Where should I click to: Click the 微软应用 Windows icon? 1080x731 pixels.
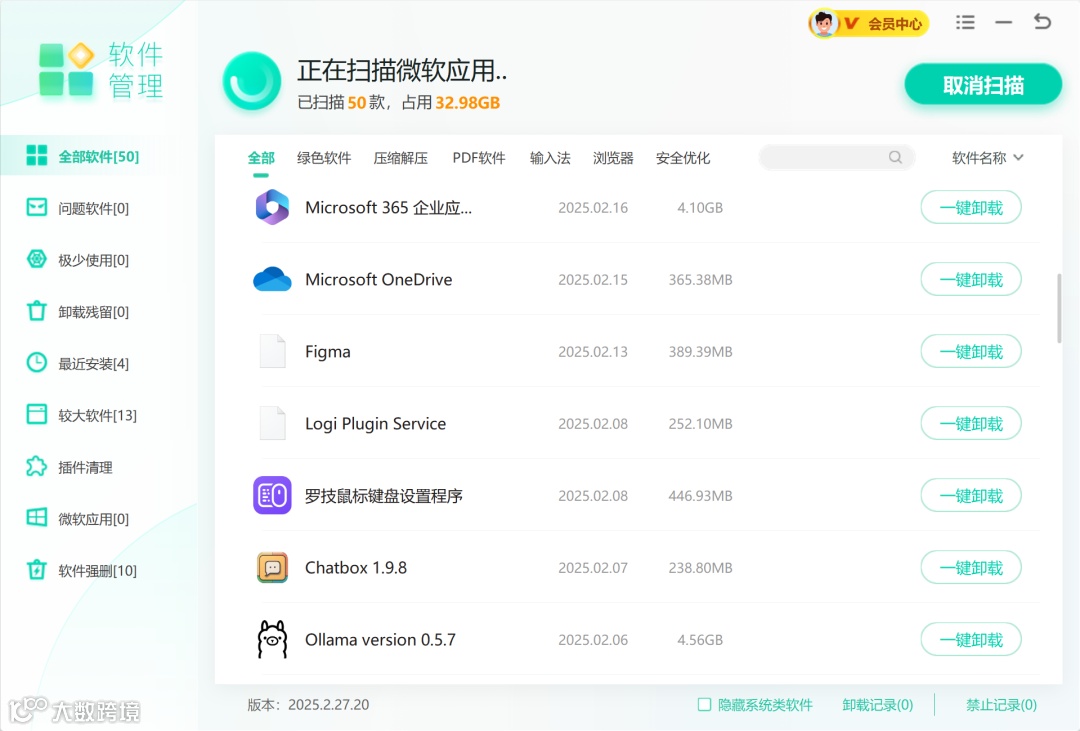(x=37, y=517)
